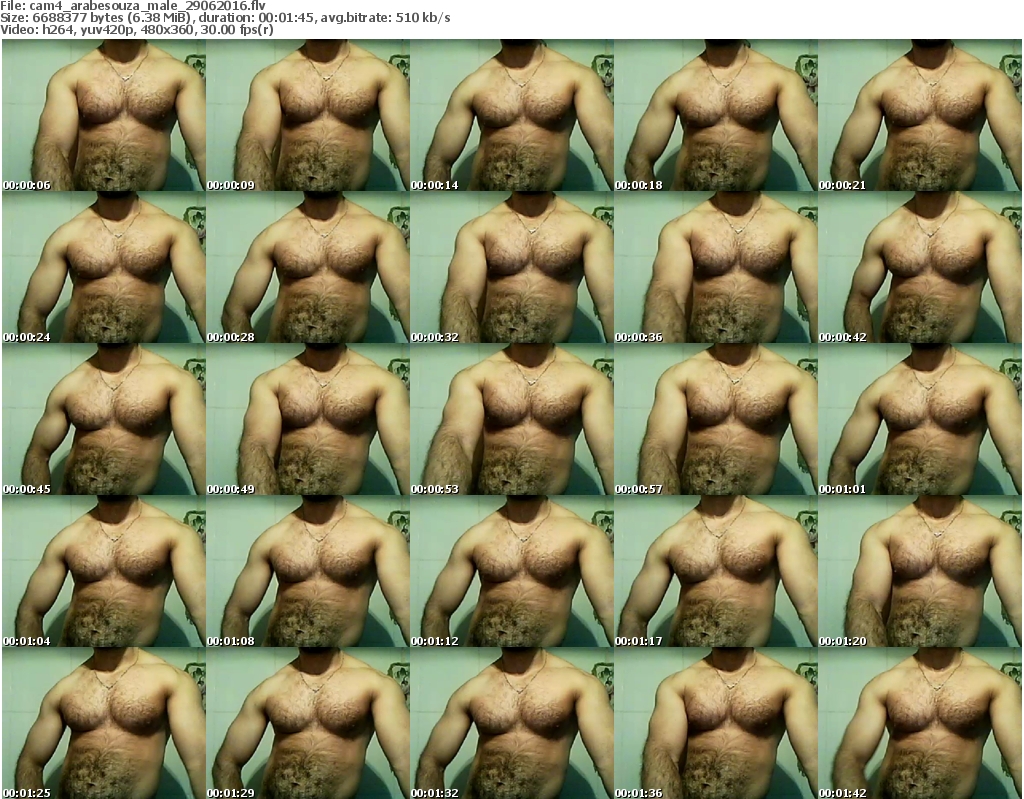Screen dimensions: 1024x799
Task: Select the thumbnail timestamped 00:00:28
Action: pos(308,267)
